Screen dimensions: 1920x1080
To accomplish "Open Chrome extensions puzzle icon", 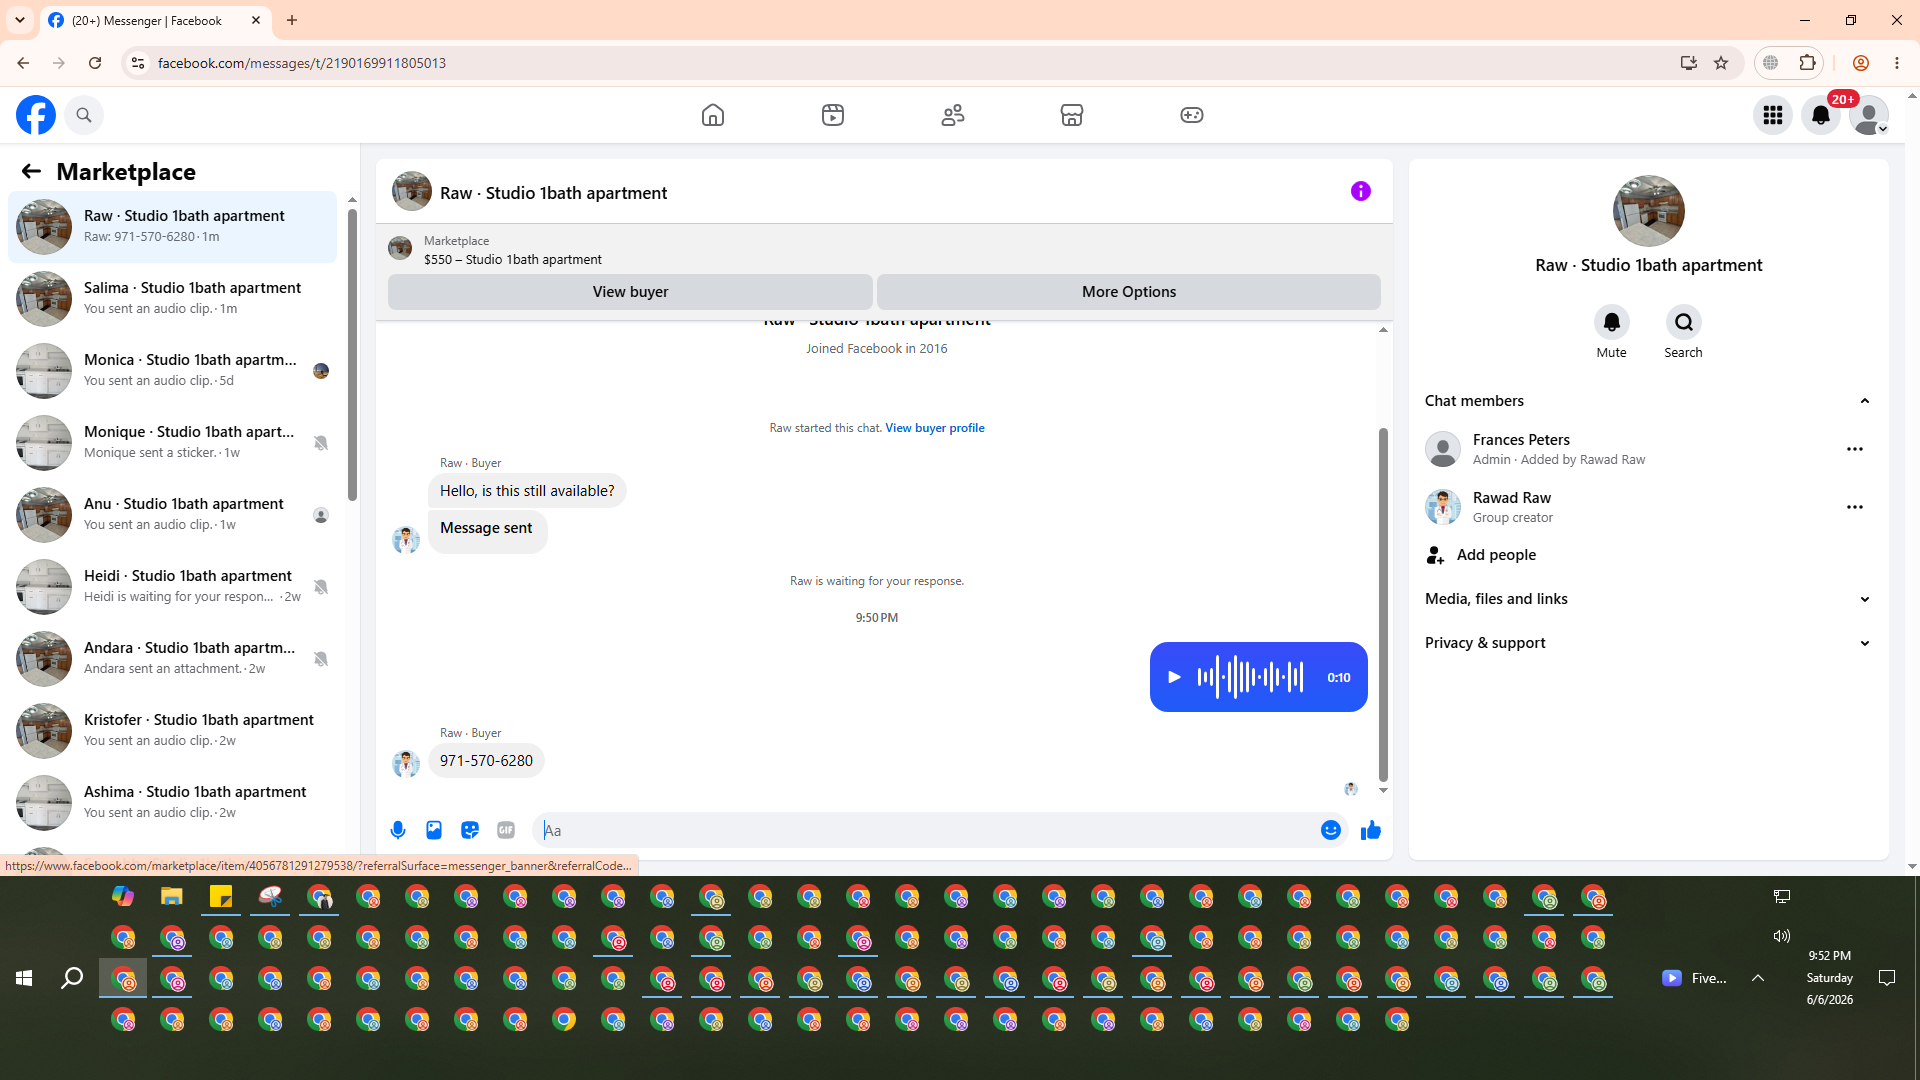I will [x=1807, y=63].
